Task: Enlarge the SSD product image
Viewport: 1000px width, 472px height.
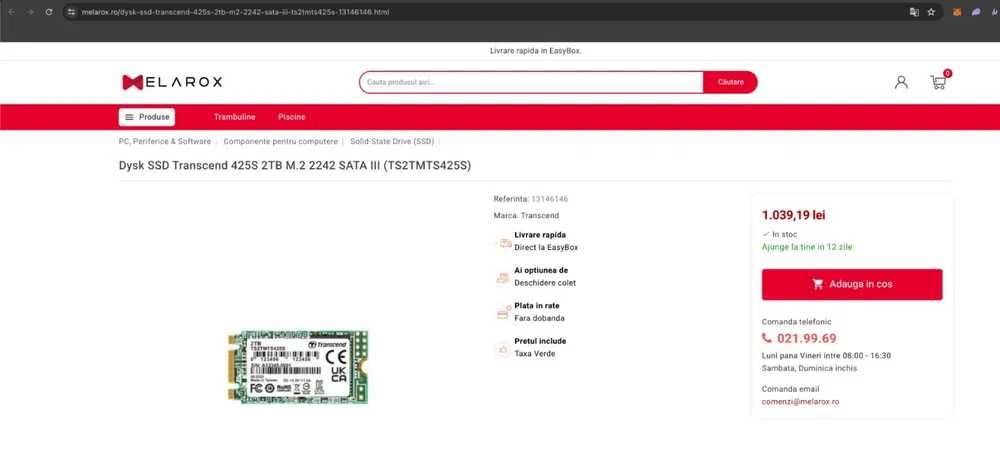Action: (x=298, y=367)
